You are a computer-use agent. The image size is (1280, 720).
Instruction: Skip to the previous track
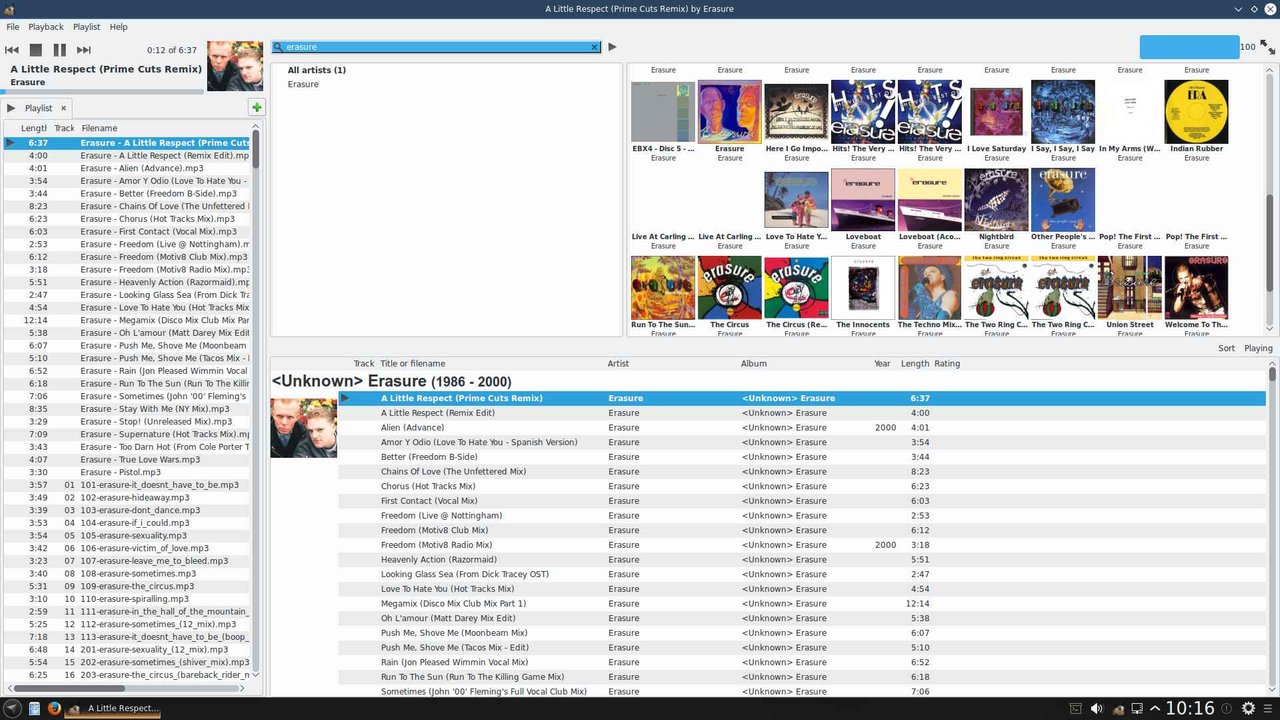click(12, 50)
